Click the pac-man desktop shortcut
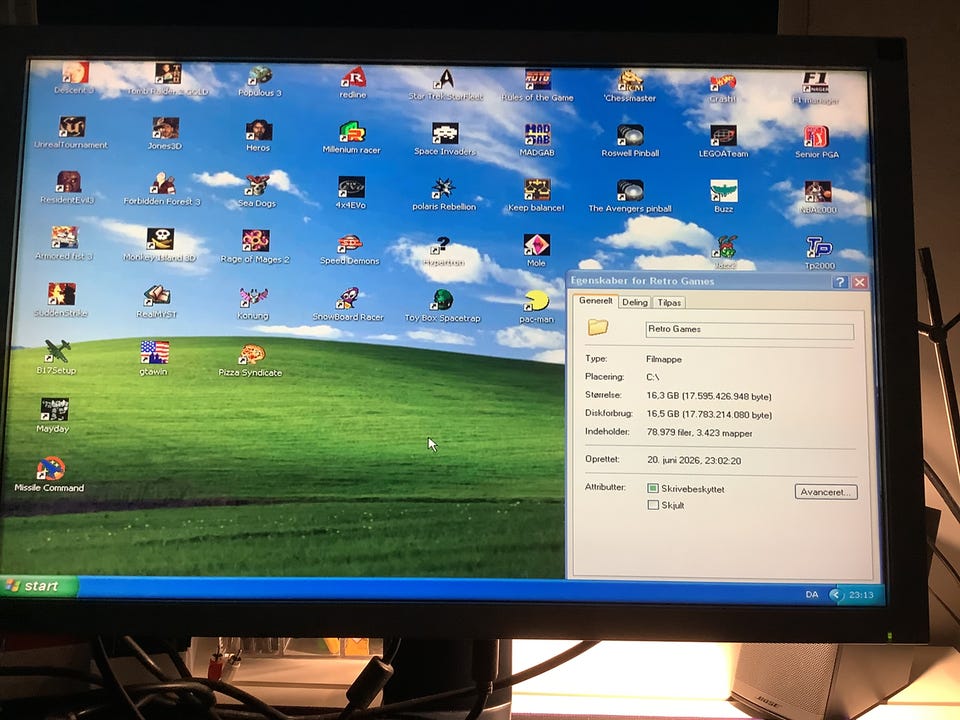The width and height of the screenshot is (960, 720). tap(536, 302)
